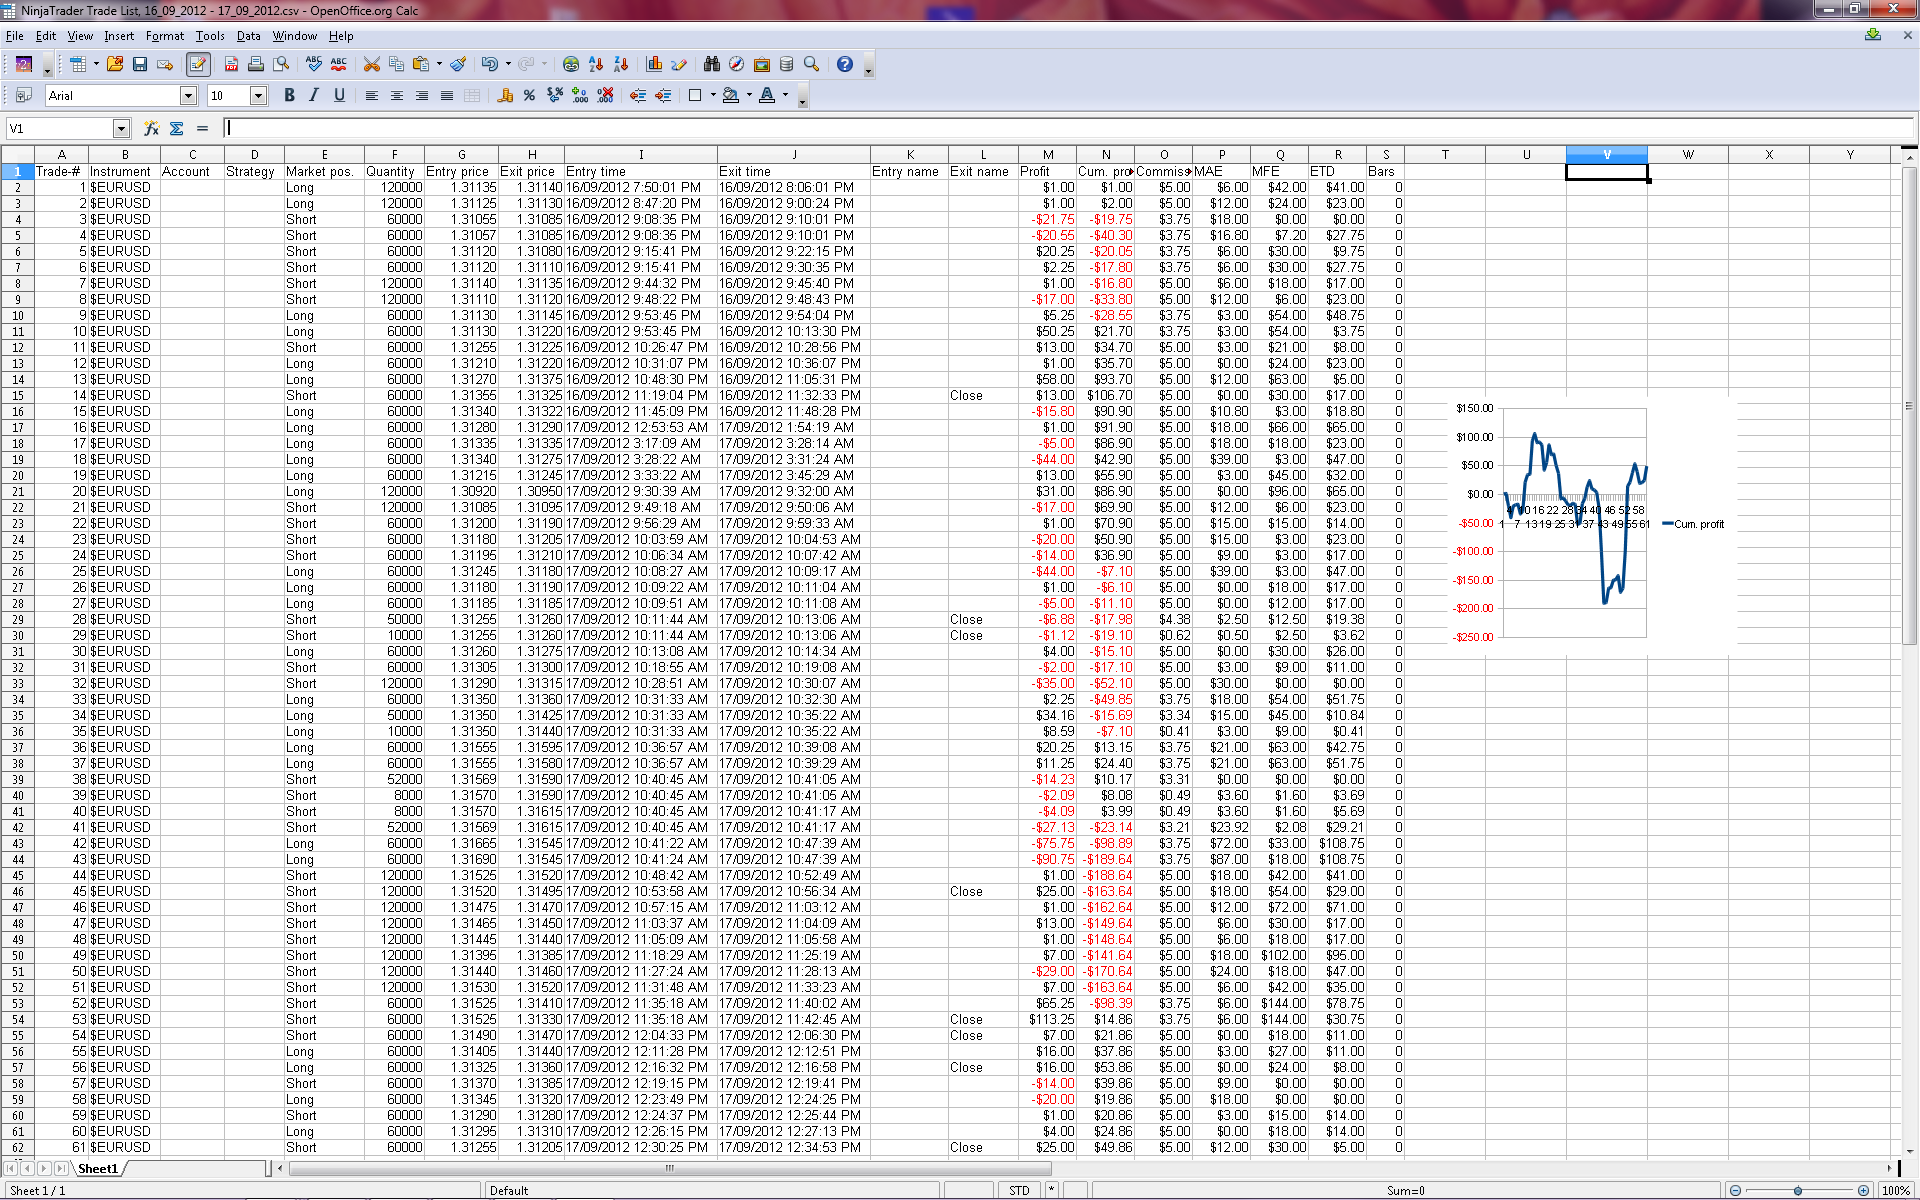
Task: Open the Borders dropdown arrow
Action: pyautogui.click(x=713, y=95)
